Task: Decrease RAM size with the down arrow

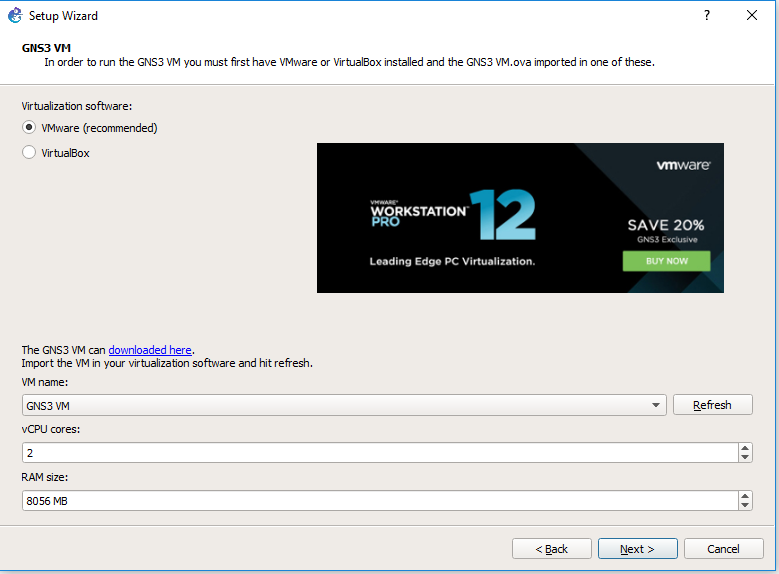Action: point(745,505)
